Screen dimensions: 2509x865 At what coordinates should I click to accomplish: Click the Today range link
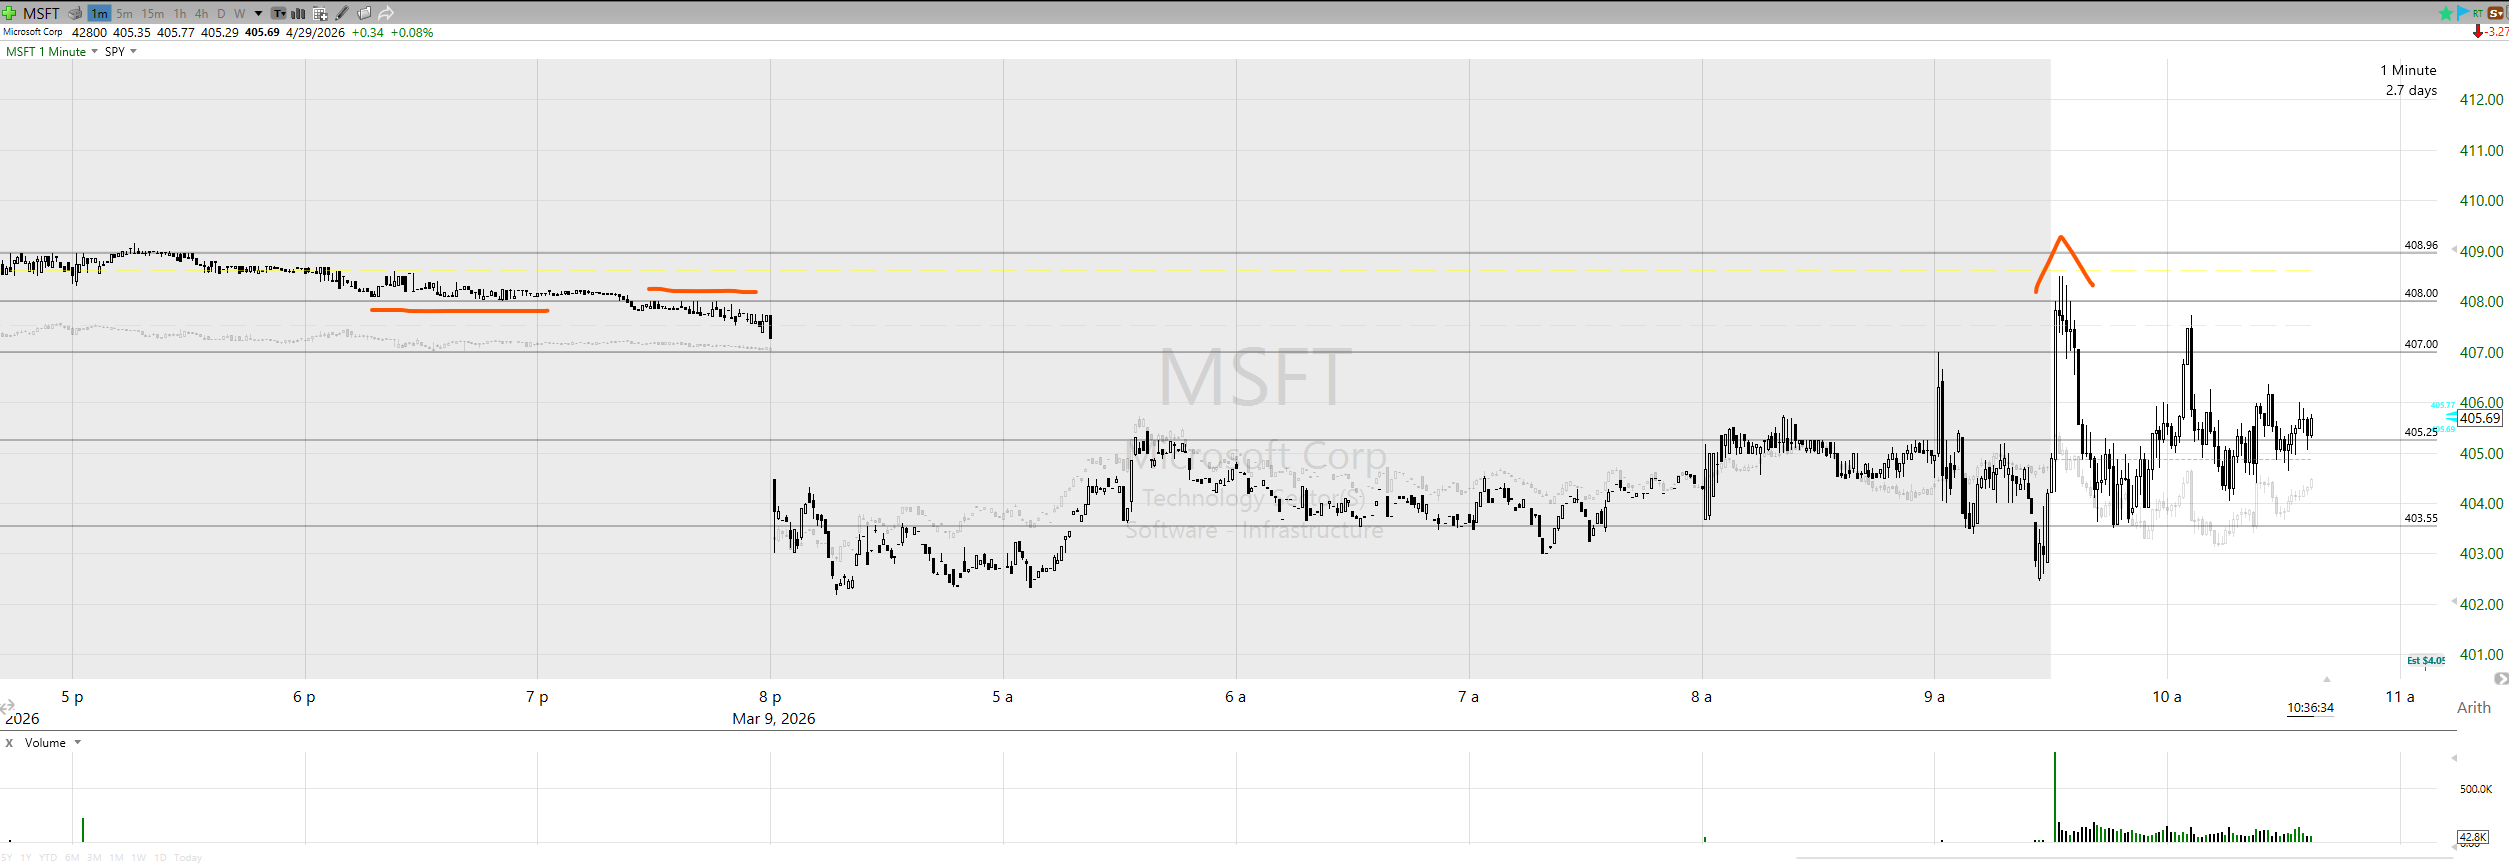coord(188,857)
